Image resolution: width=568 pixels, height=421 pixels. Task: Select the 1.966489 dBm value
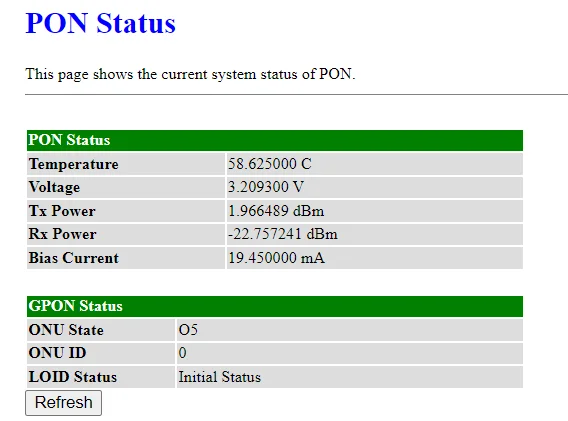pos(276,210)
